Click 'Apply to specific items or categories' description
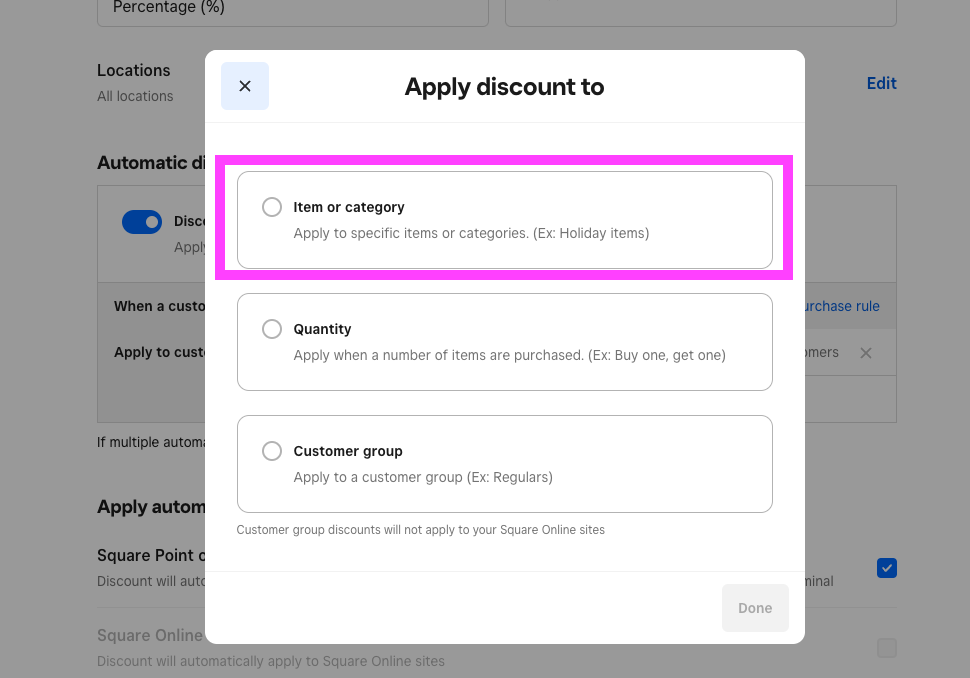The height and width of the screenshot is (678, 970). click(x=471, y=233)
